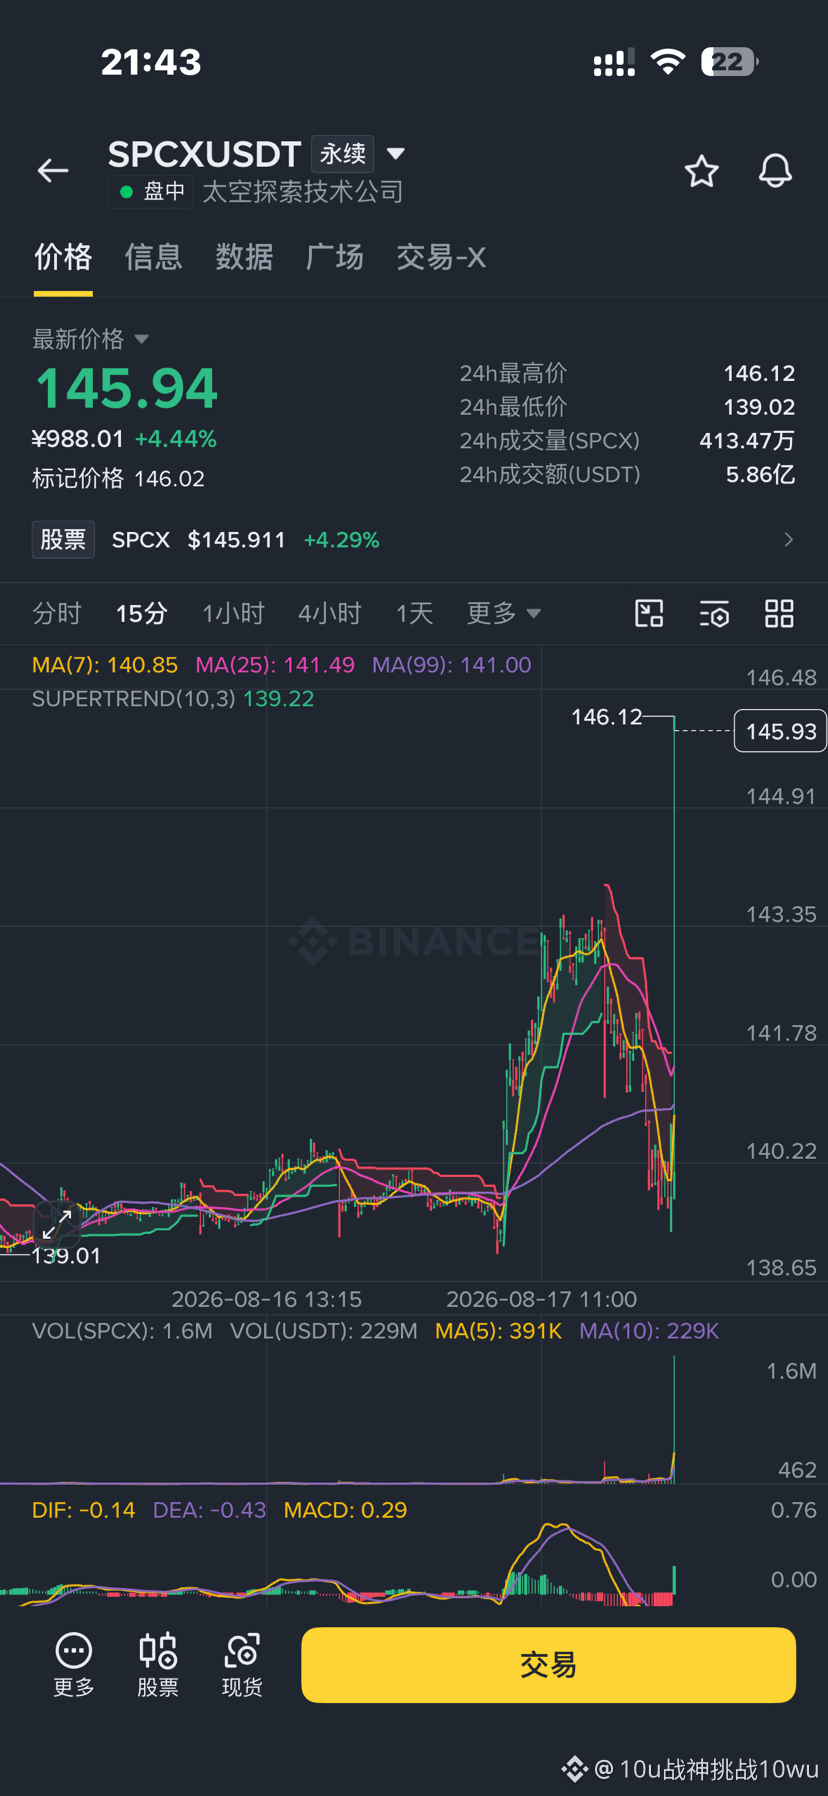Tap the Wi-Fi status icon
This screenshot has width=828, height=1796.
pos(667,62)
